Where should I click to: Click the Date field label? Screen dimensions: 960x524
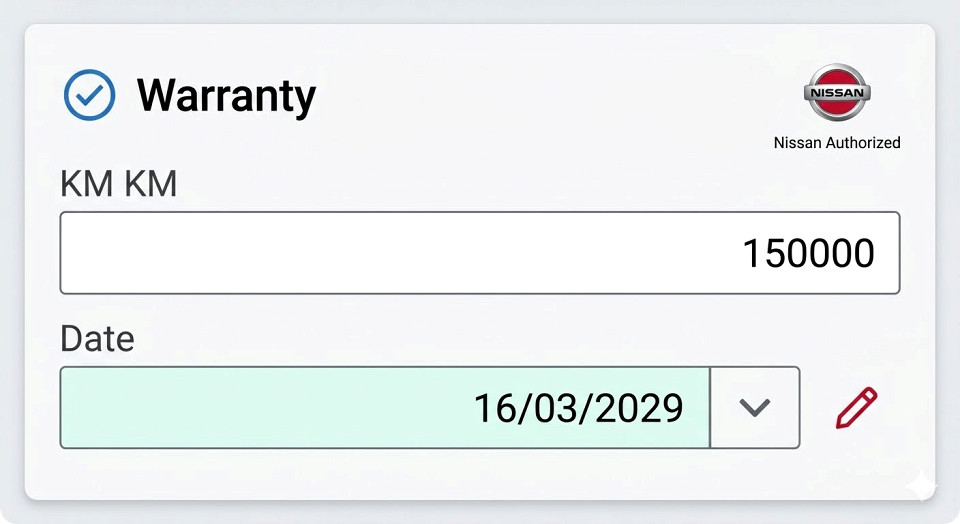(x=97, y=339)
